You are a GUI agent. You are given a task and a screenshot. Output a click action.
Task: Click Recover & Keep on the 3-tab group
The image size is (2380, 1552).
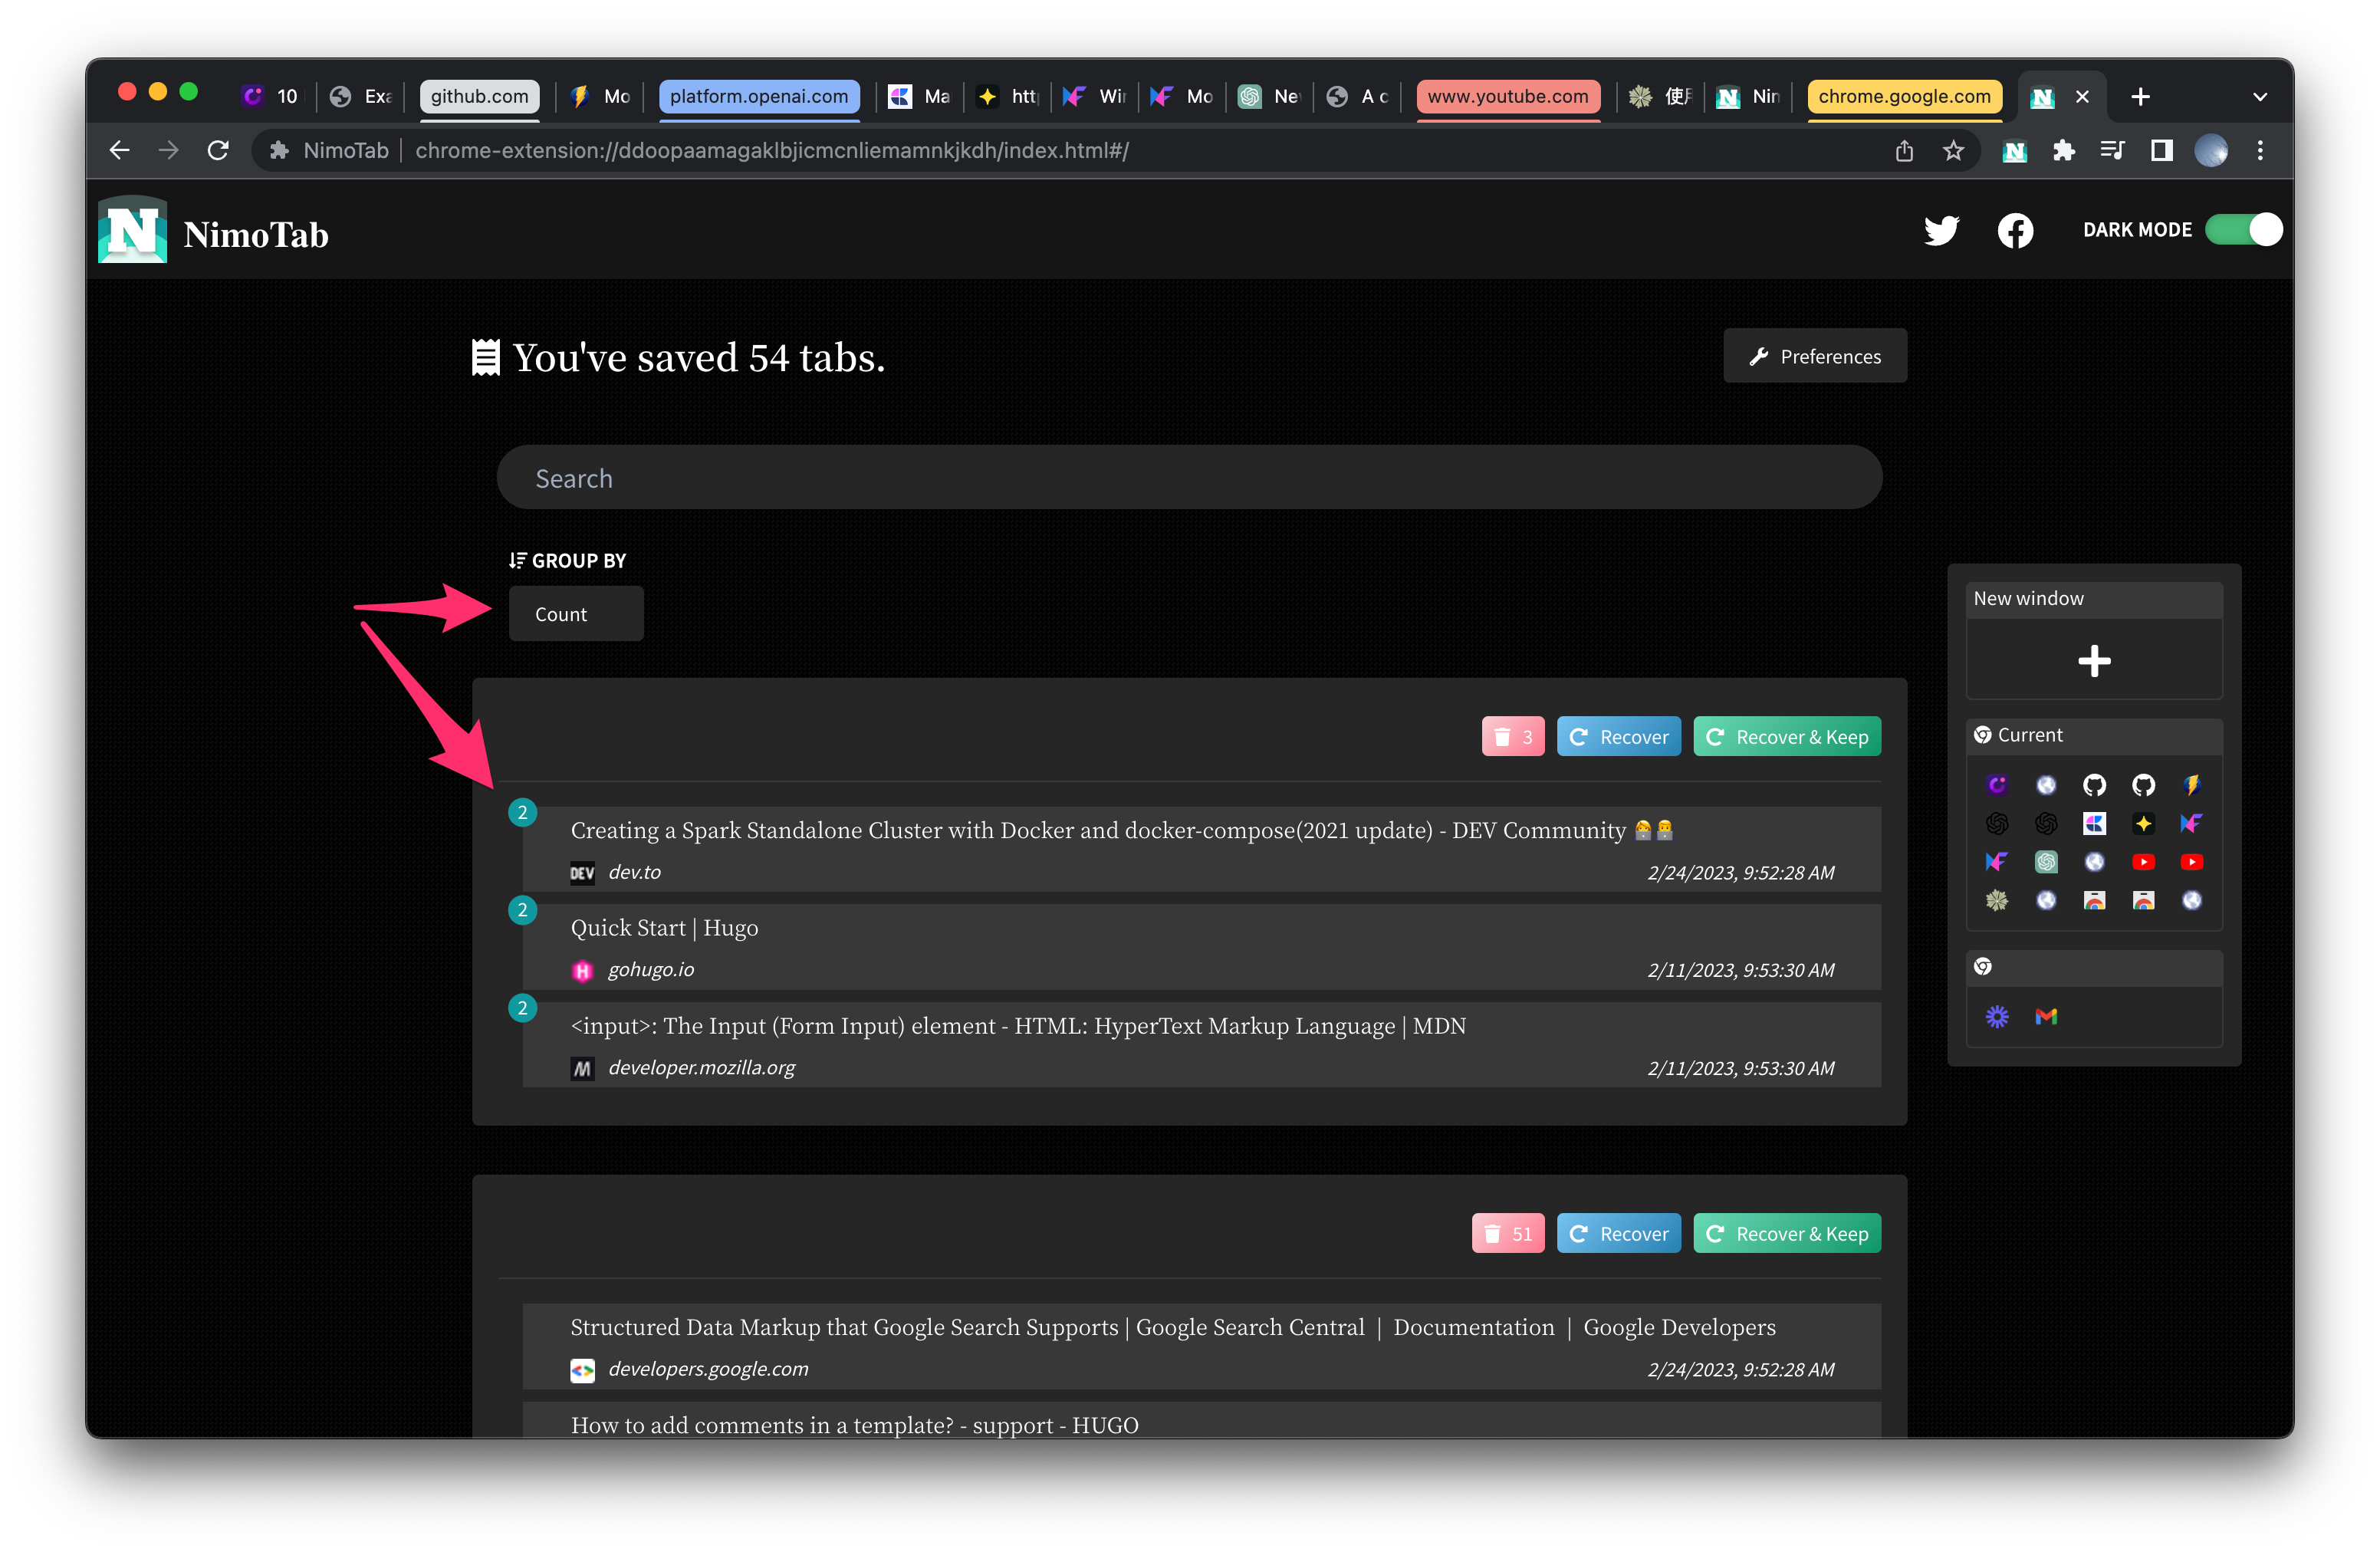[1786, 737]
